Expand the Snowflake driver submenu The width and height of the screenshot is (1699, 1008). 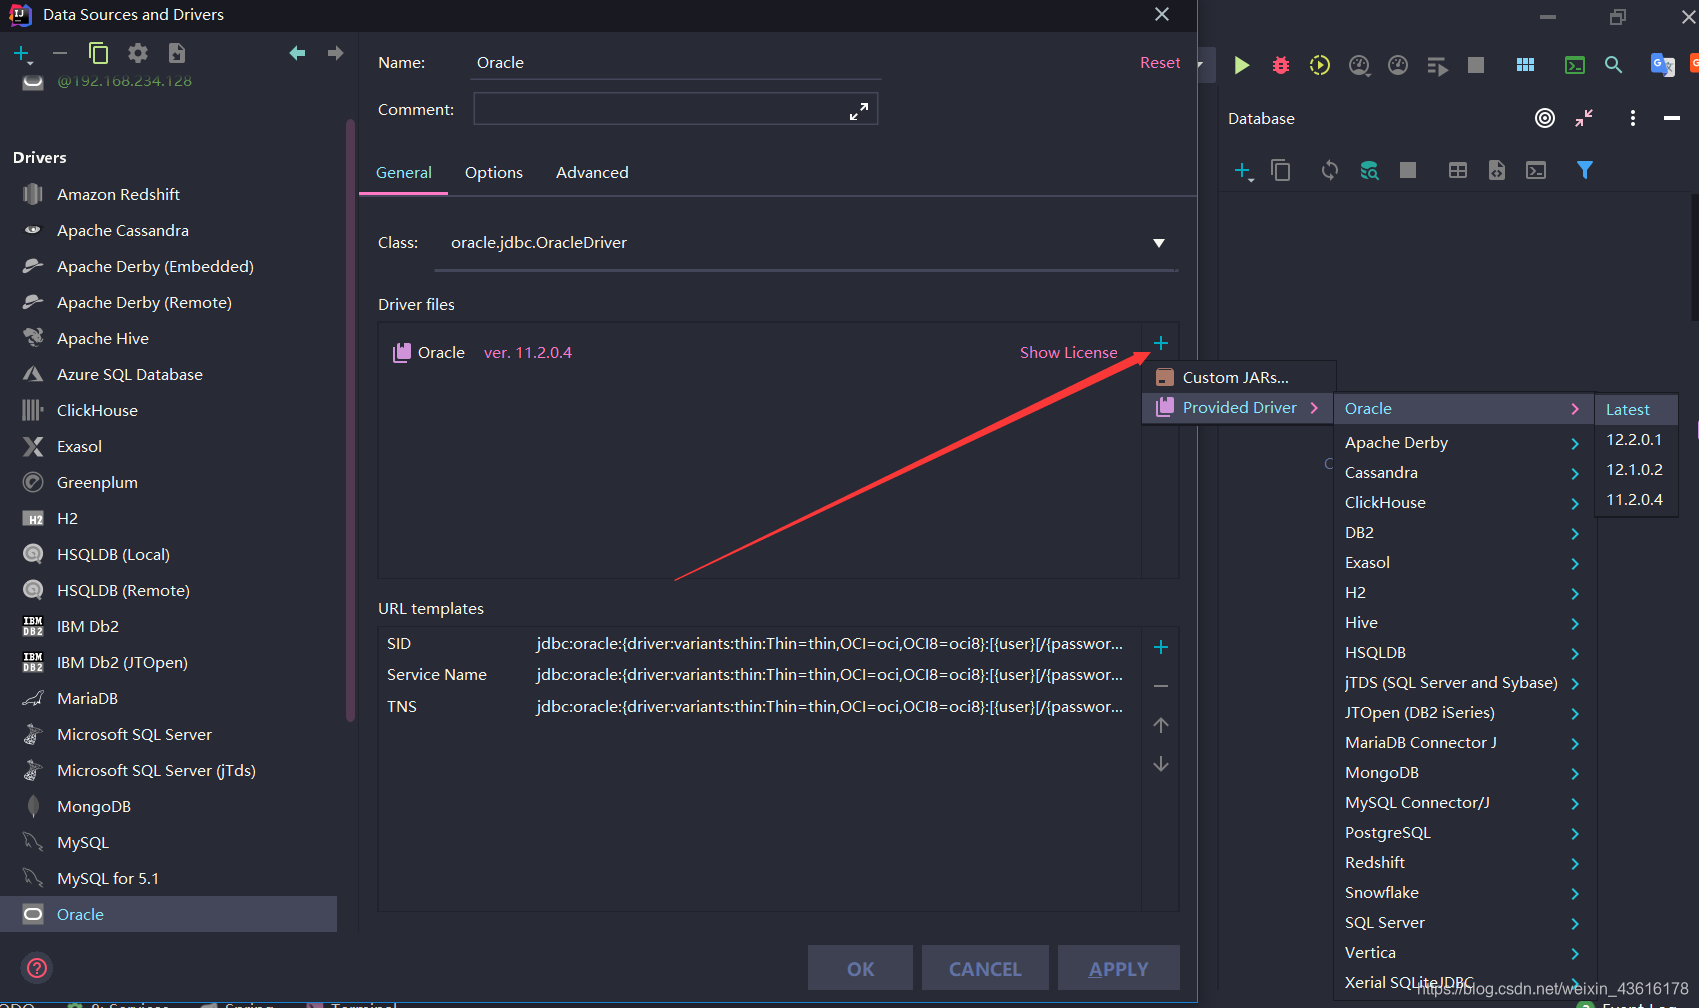pyautogui.click(x=1464, y=893)
